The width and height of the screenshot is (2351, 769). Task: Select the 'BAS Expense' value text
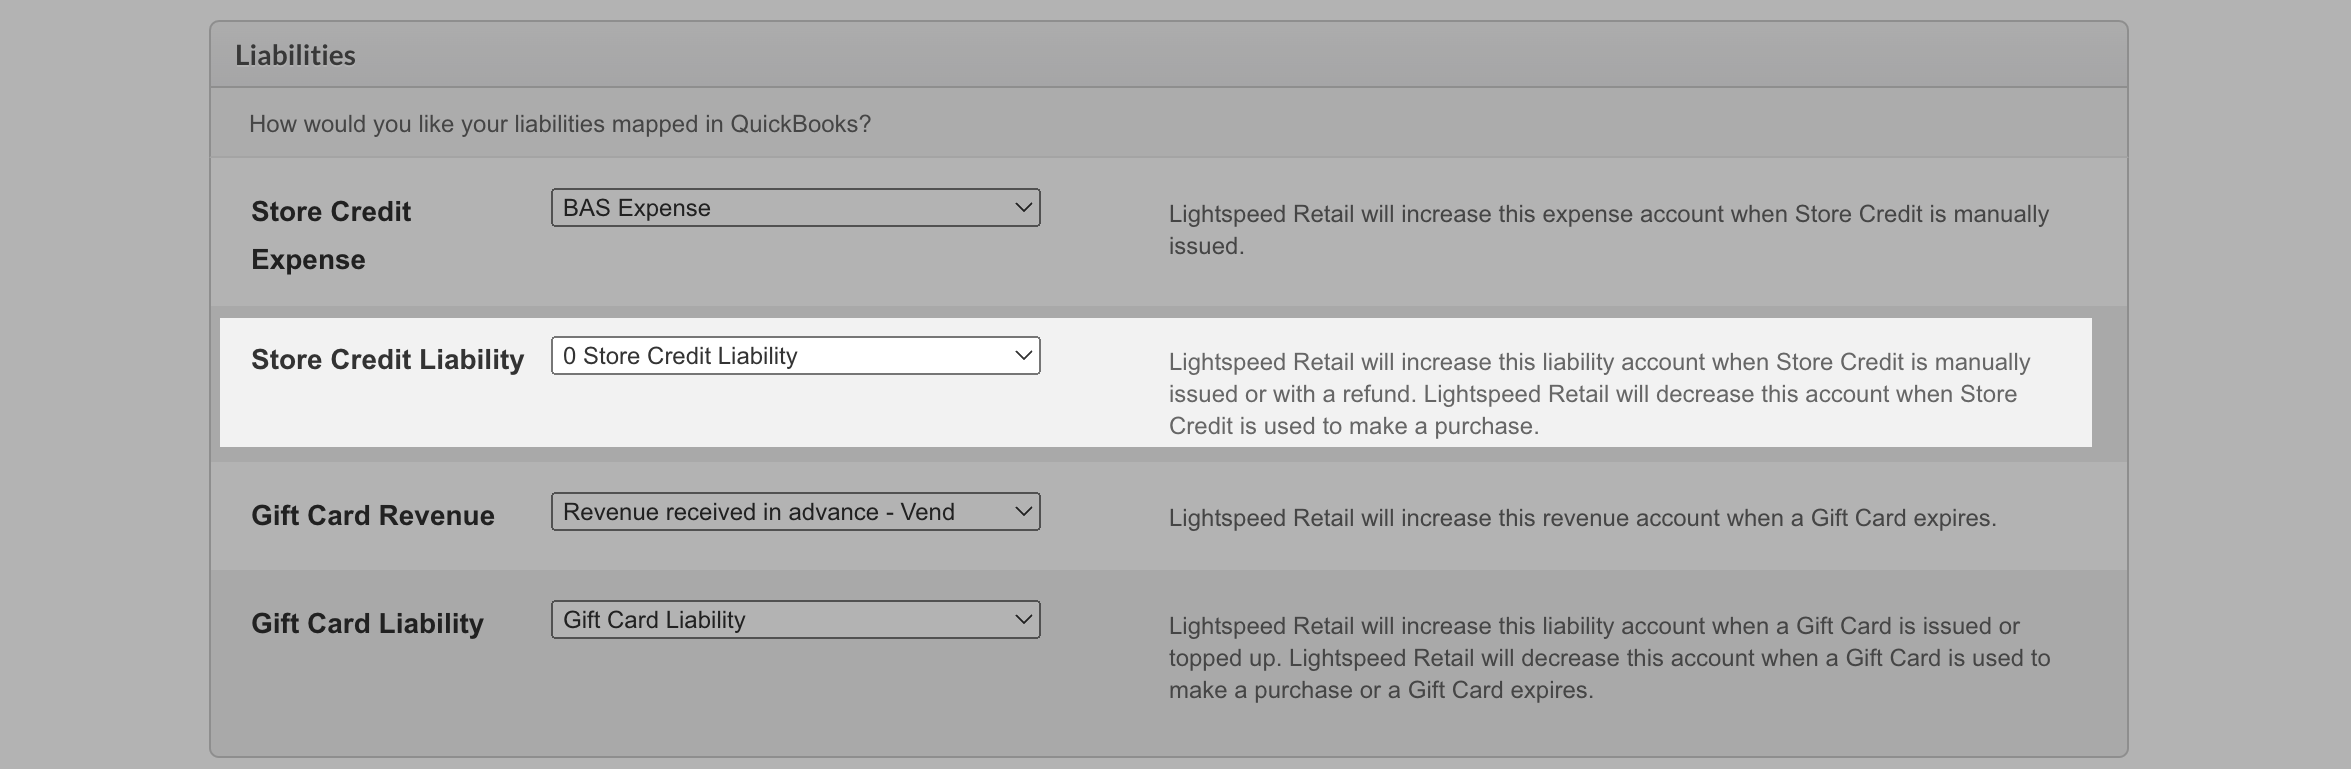(x=637, y=208)
